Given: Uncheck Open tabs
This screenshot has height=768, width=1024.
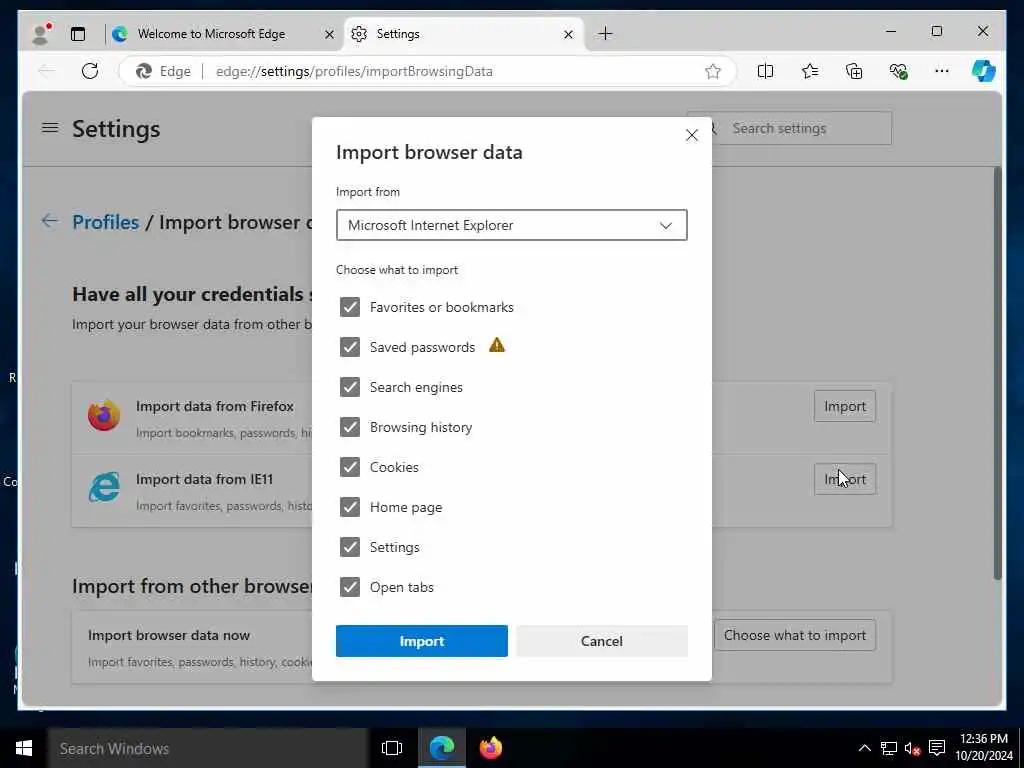Looking at the screenshot, I should tap(350, 586).
